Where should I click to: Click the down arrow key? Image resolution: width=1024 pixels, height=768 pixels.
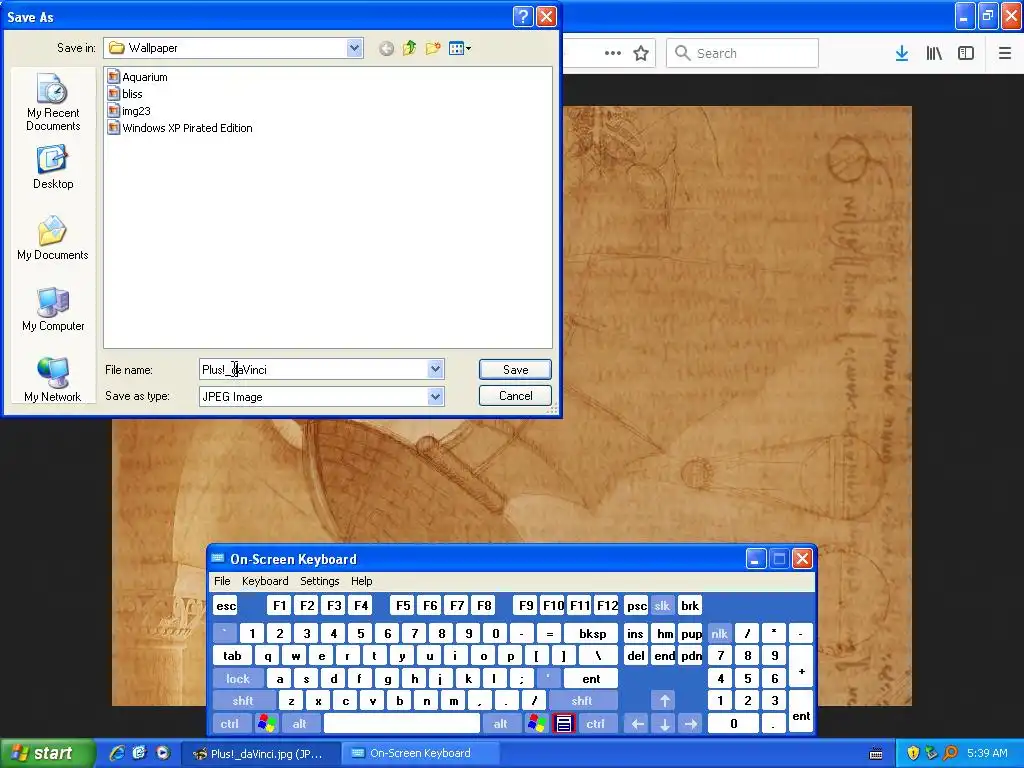point(664,724)
